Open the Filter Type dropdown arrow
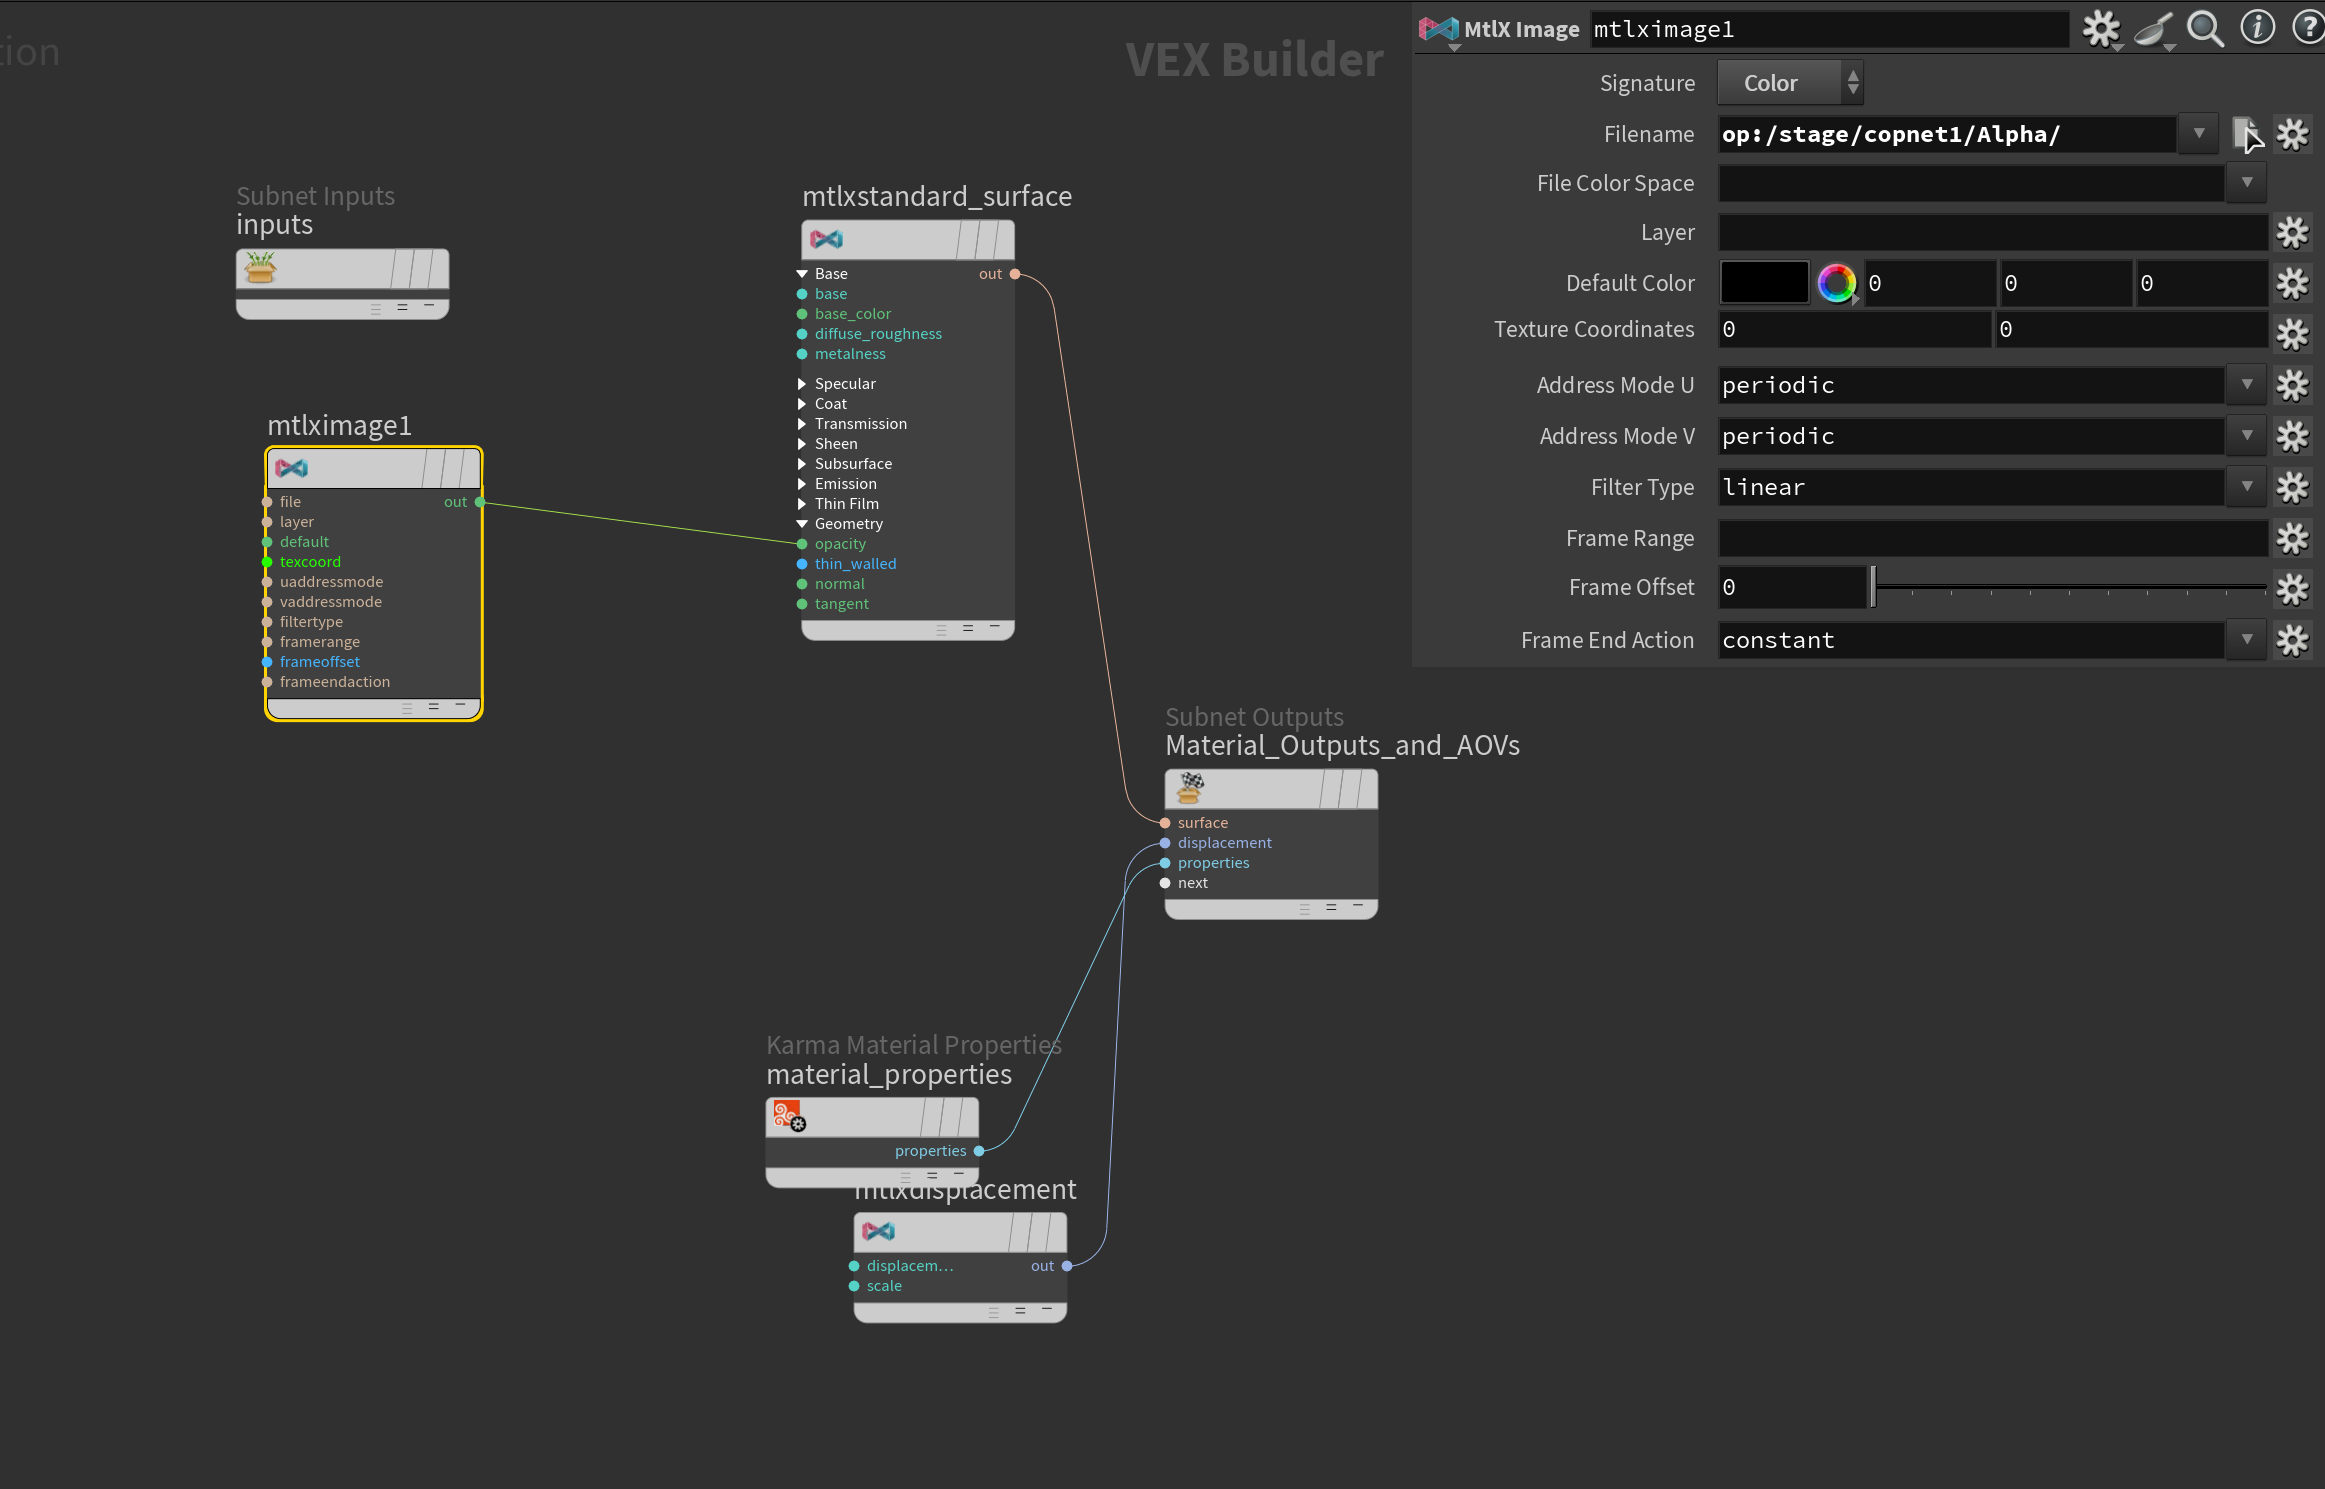Viewport: 2325px width, 1489px height. 2246,487
